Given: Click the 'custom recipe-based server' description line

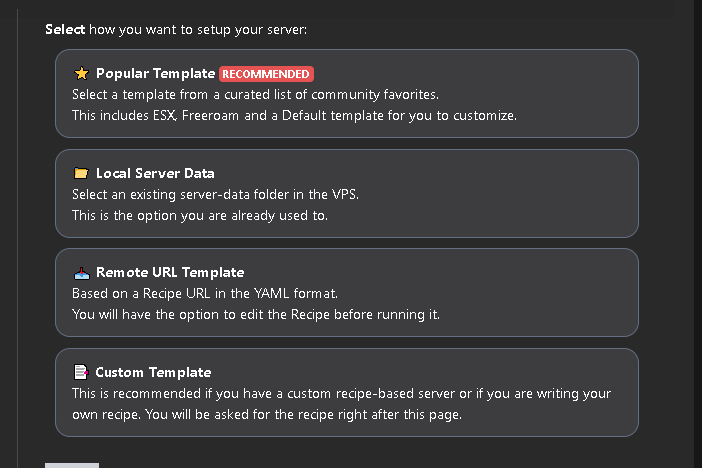Looking at the screenshot, I should pos(340,393).
